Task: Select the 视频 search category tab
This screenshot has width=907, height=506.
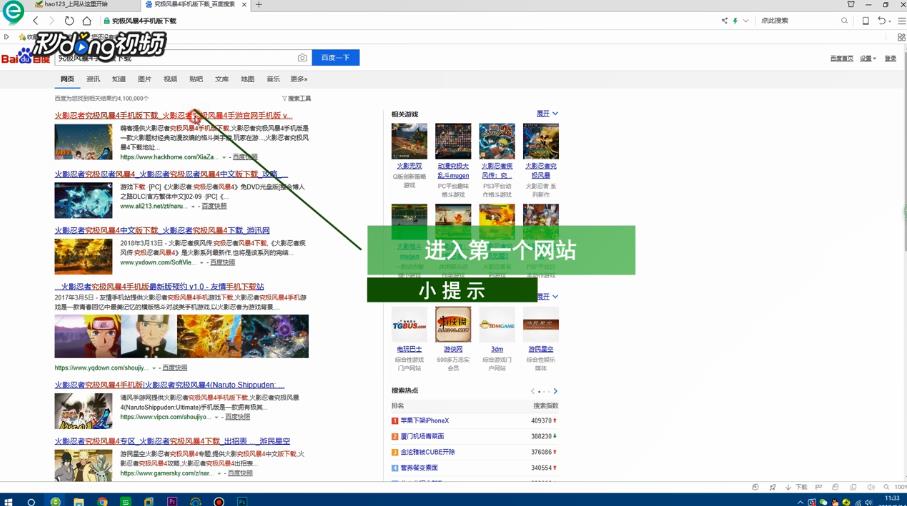Action: (170, 79)
